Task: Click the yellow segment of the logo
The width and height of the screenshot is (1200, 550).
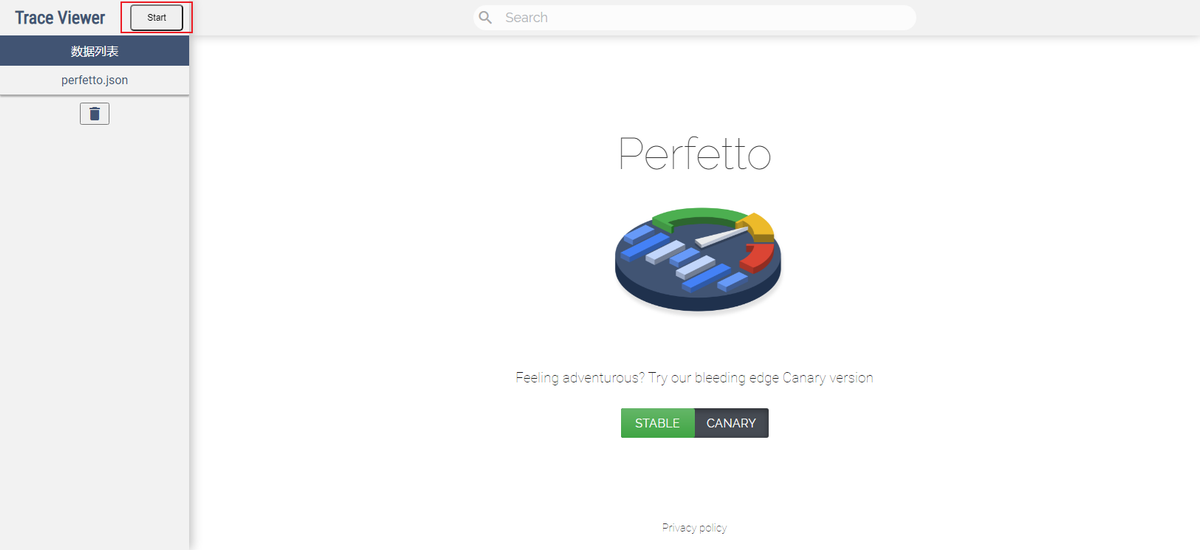Action: point(757,227)
